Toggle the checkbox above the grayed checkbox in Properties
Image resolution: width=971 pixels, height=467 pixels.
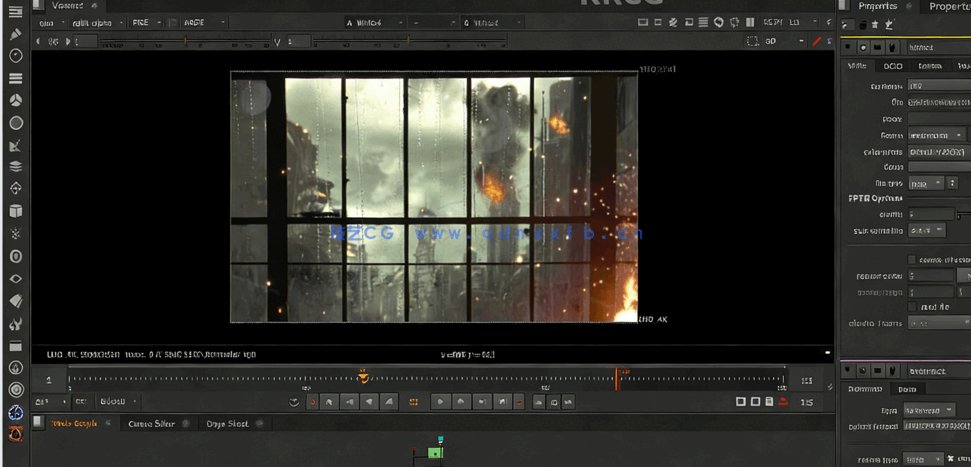pyautogui.click(x=912, y=260)
